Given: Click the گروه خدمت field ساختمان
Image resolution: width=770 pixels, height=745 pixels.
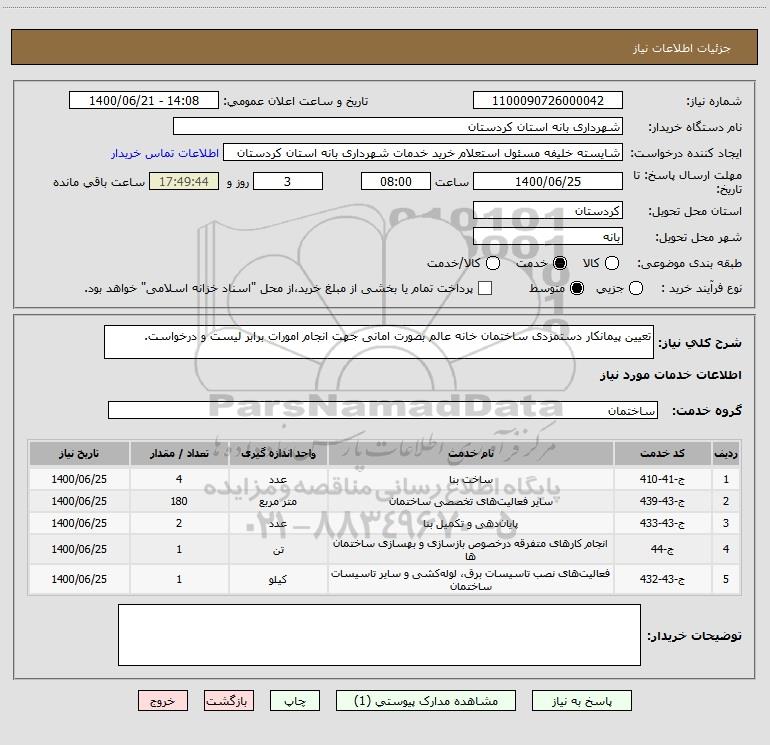Looking at the screenshot, I should pyautogui.click(x=383, y=410).
